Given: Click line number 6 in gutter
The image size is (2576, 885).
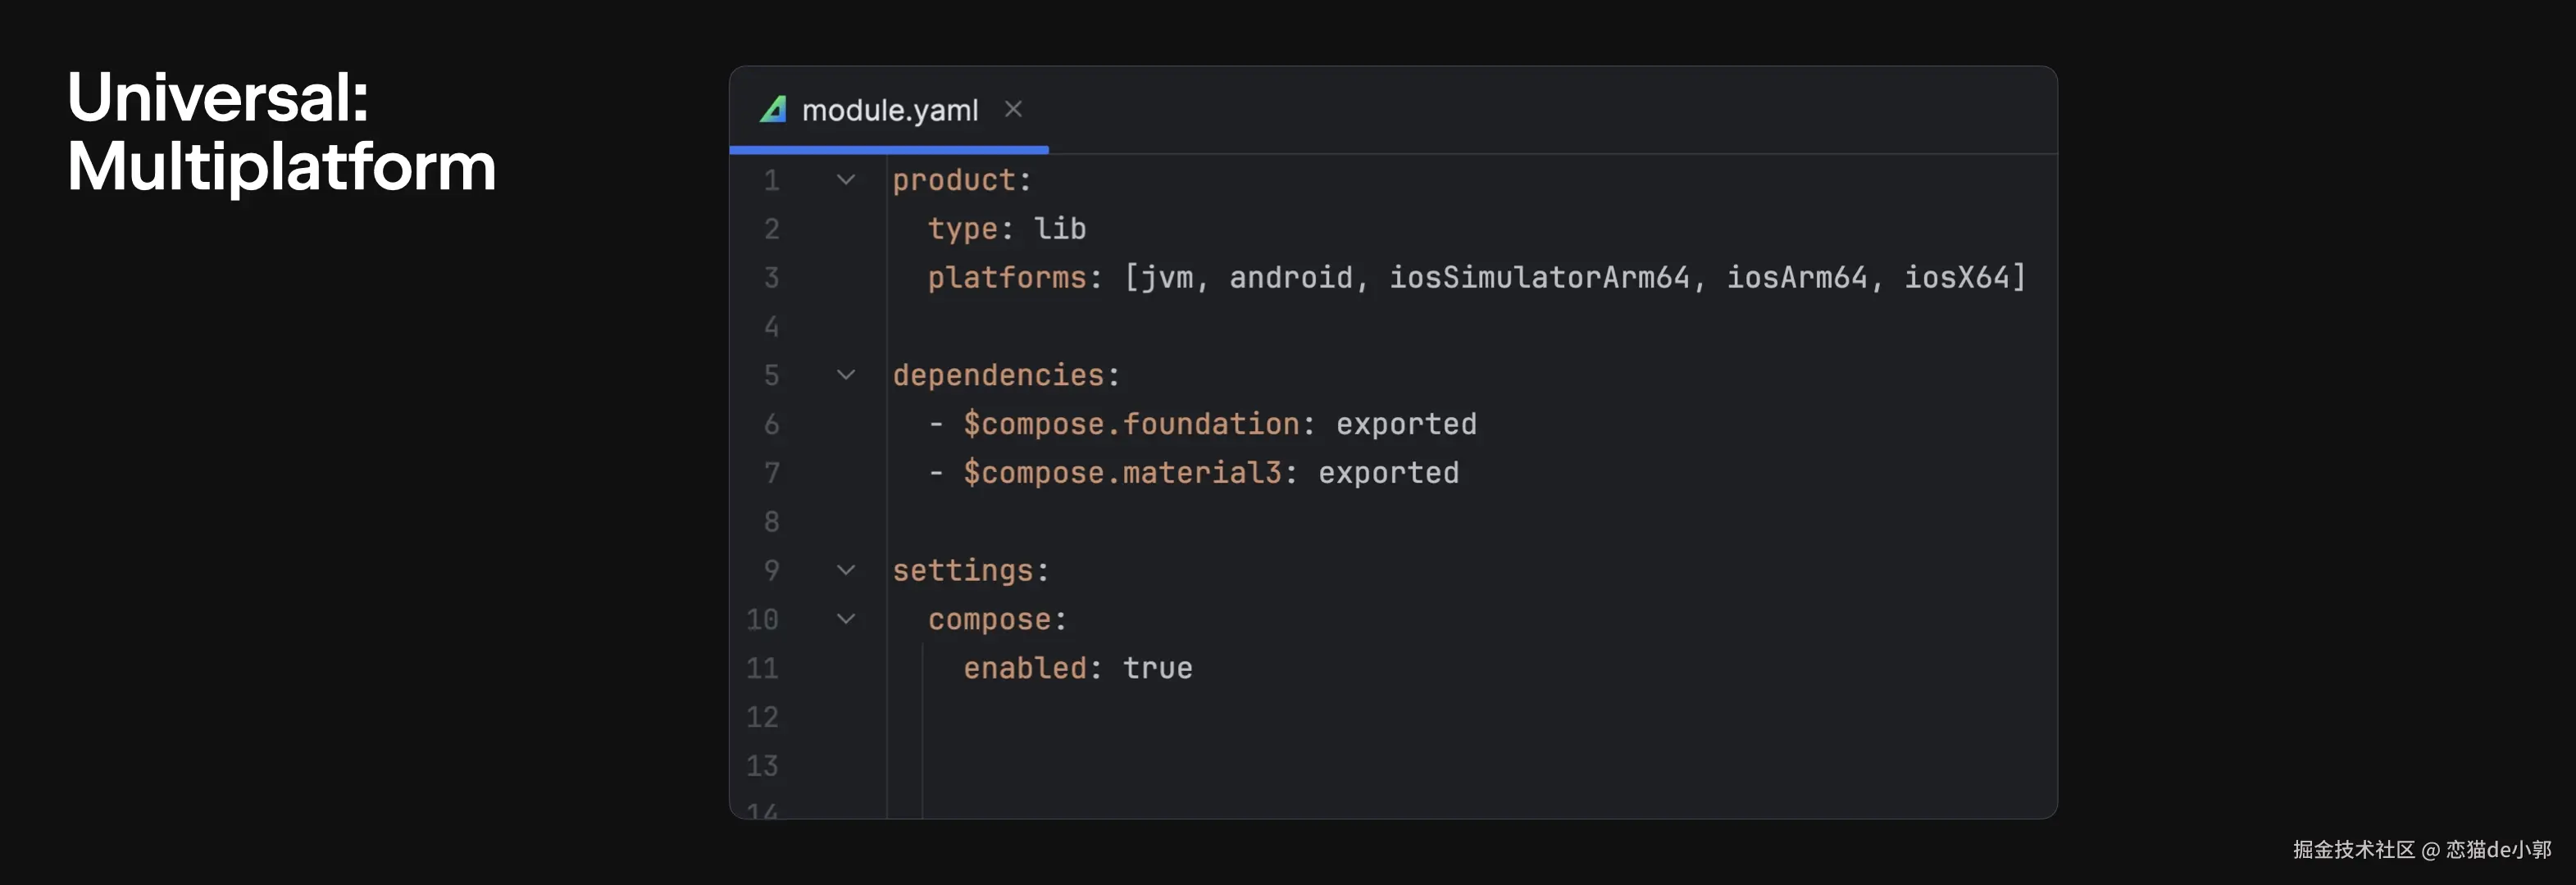Looking at the screenshot, I should (771, 424).
